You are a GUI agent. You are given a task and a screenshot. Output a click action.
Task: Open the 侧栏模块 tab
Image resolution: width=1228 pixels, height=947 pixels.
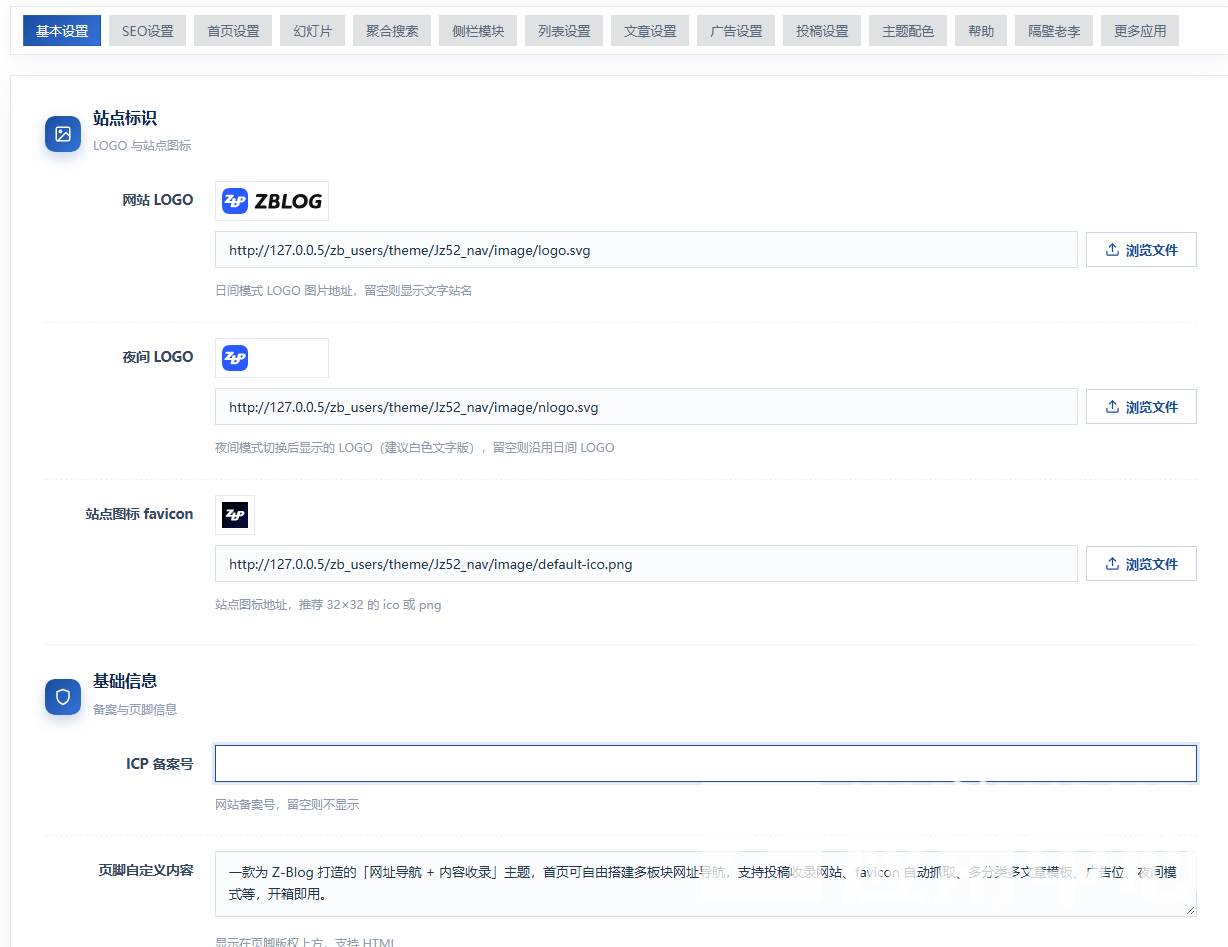(x=478, y=31)
